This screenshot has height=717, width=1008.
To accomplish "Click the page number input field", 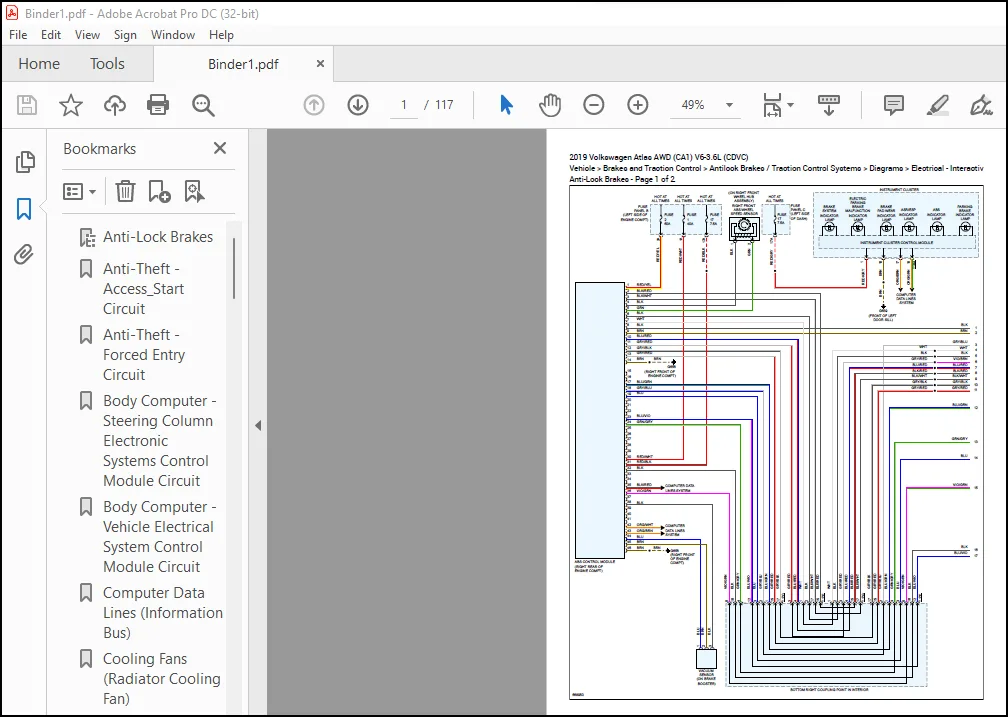I will pos(404,105).
